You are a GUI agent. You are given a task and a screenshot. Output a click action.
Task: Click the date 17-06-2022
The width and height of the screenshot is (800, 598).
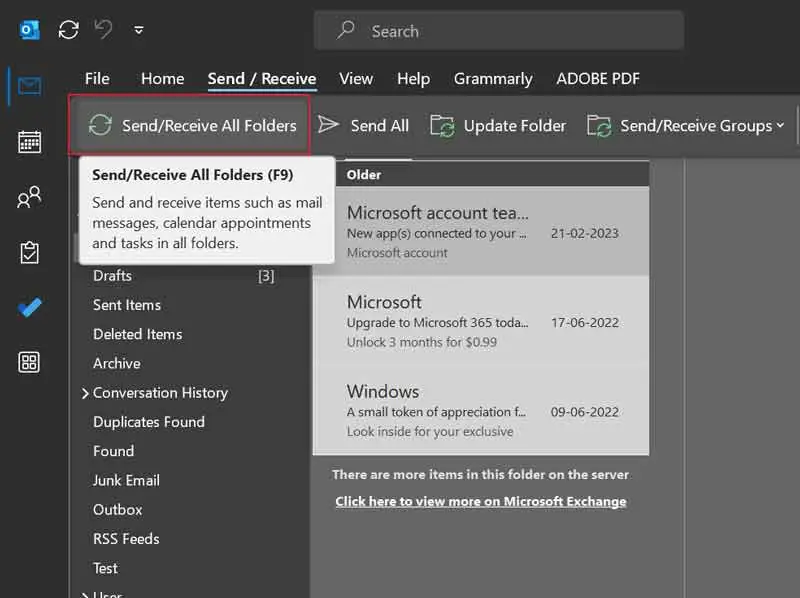click(x=585, y=322)
